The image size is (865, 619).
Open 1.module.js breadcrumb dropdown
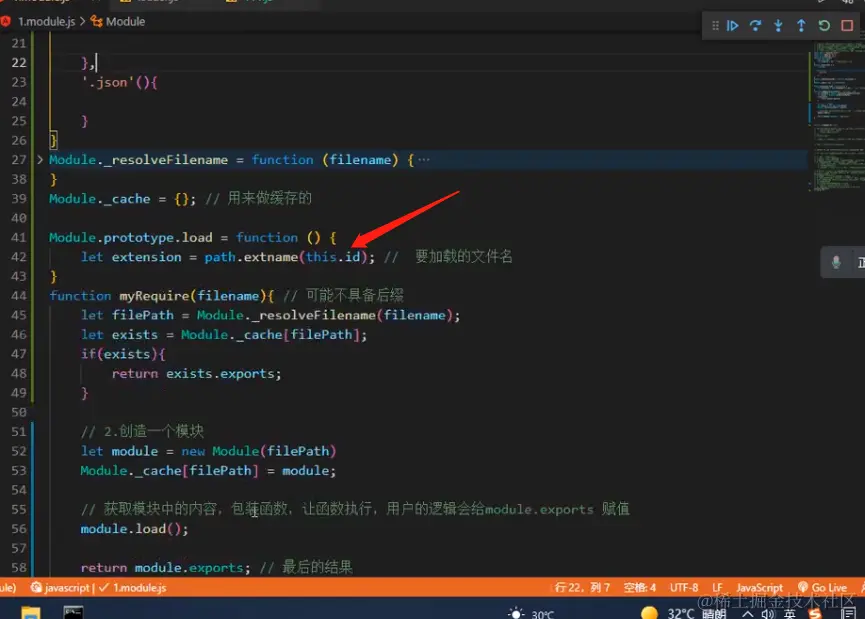tap(46, 22)
